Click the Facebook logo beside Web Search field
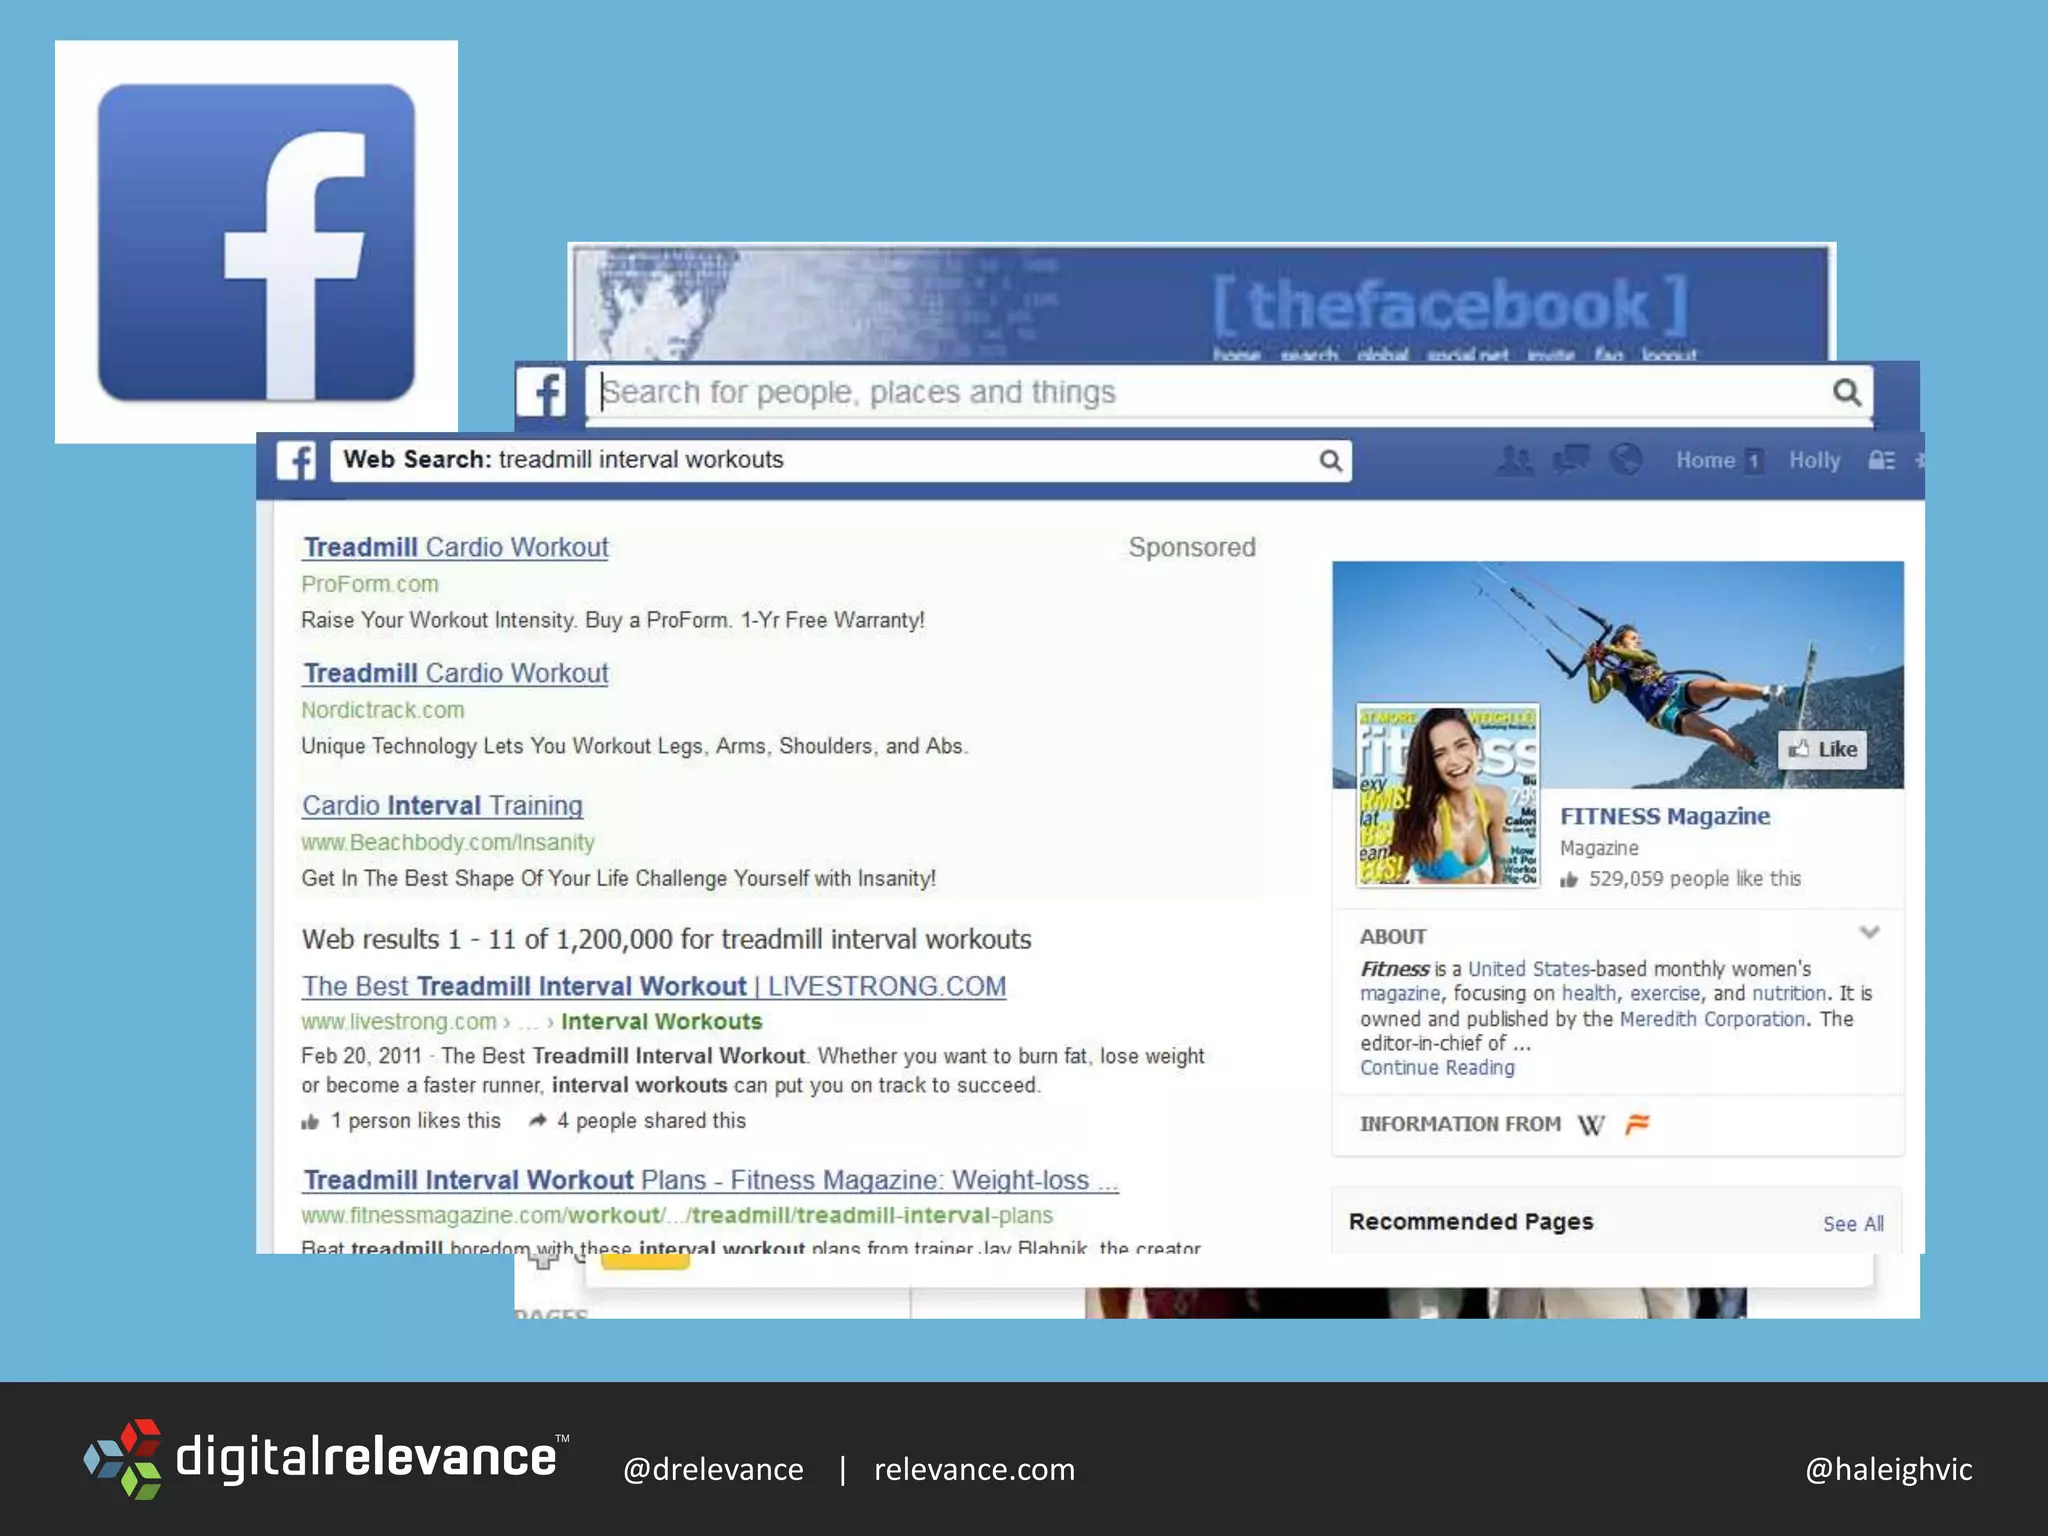The image size is (2048, 1536). [x=296, y=461]
